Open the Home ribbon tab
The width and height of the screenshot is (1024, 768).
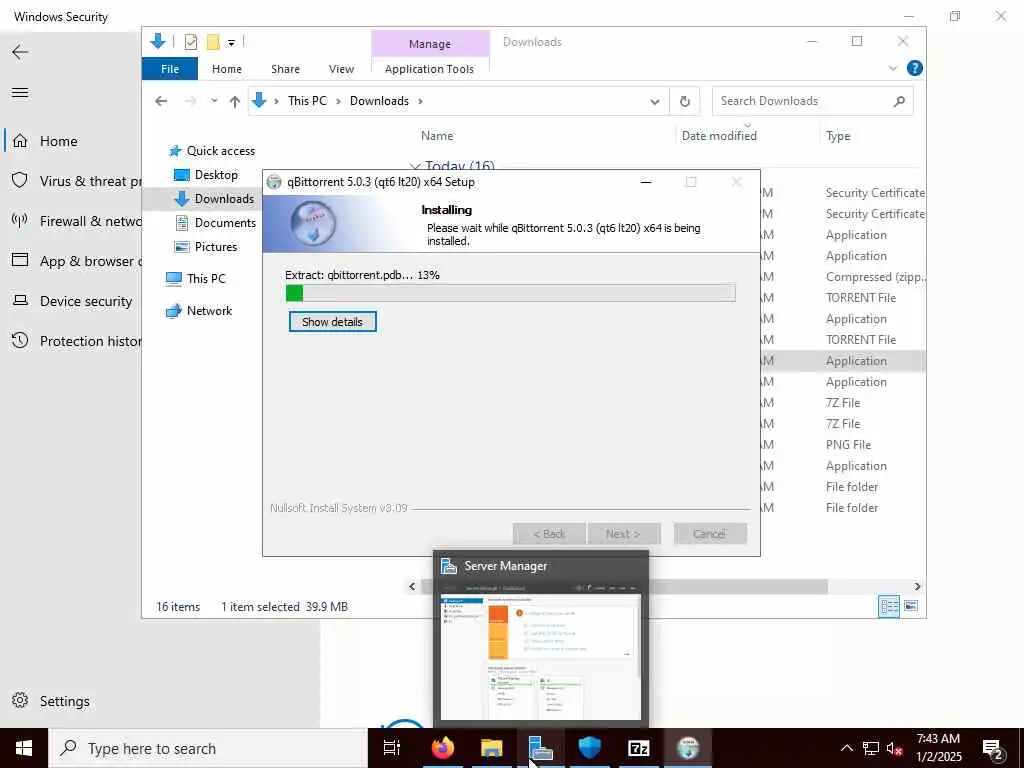(x=227, y=69)
